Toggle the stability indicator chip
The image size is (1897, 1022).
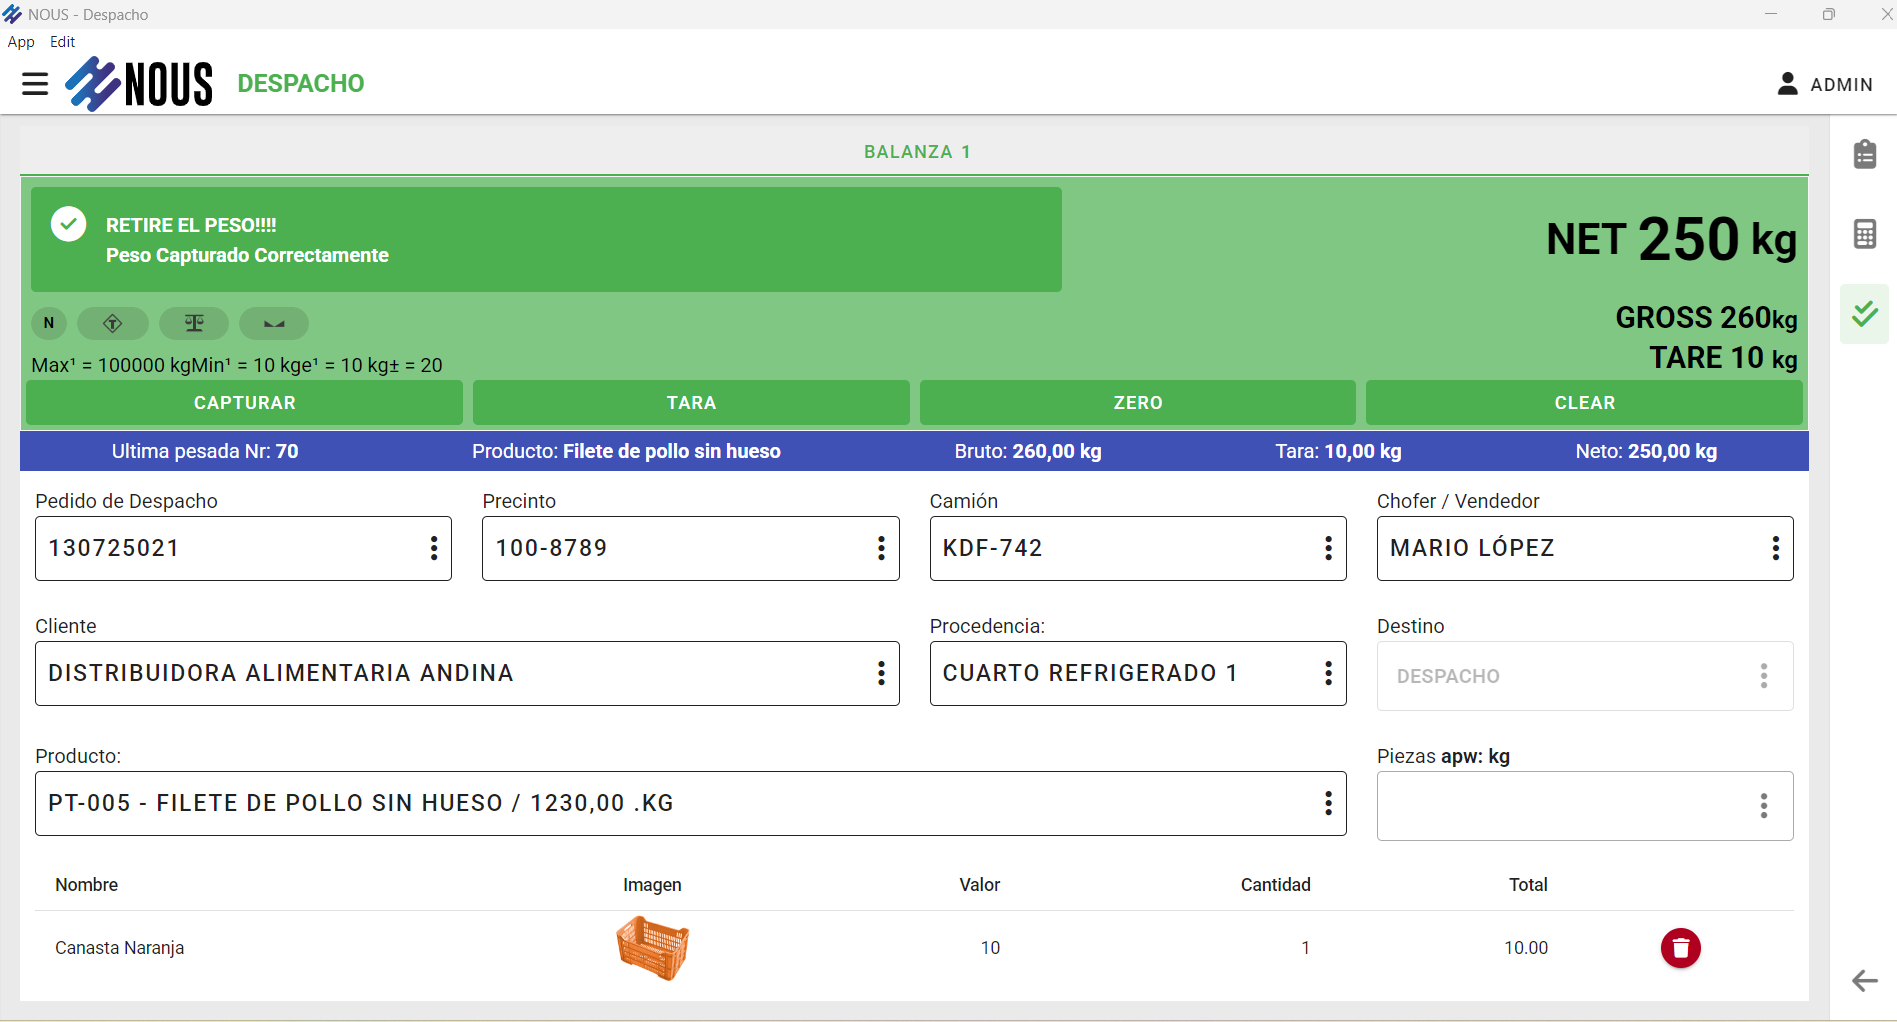(274, 323)
